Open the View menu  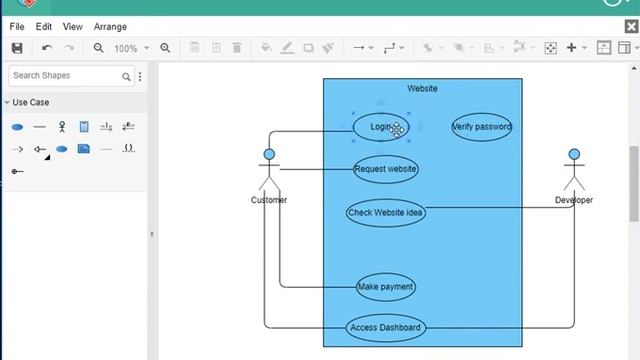(x=73, y=27)
